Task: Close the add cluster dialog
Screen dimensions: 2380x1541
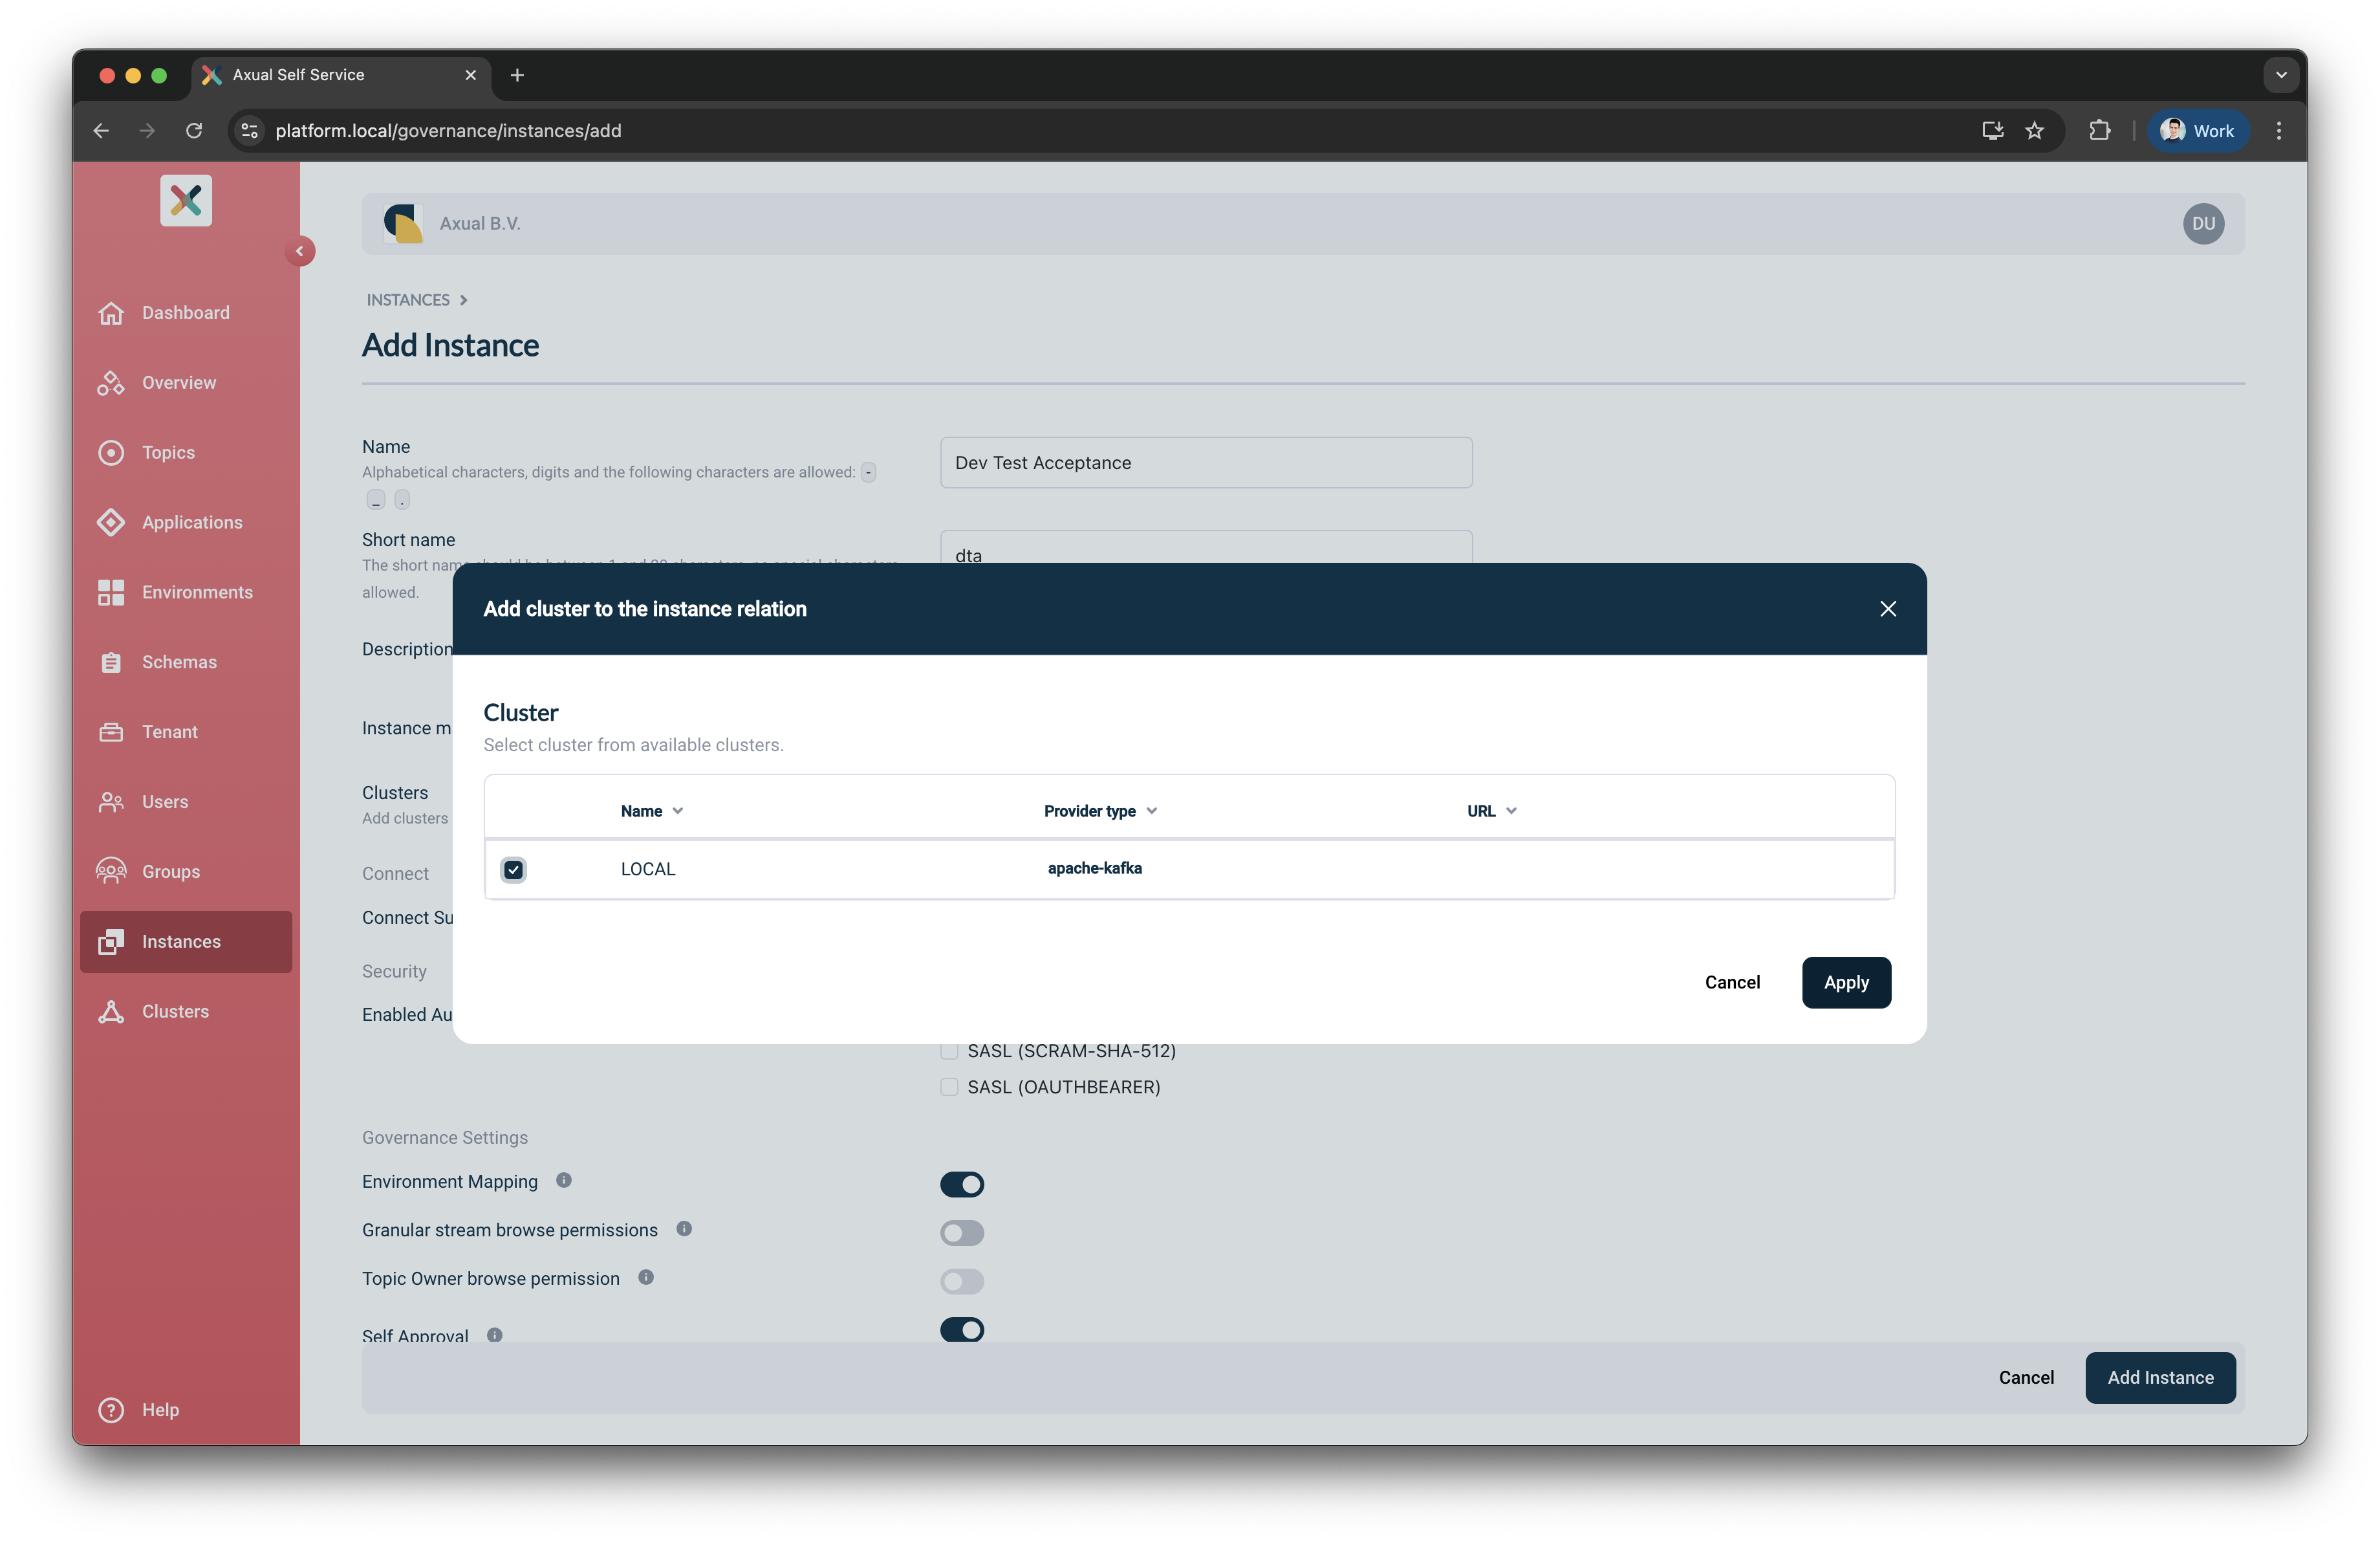Action: coord(1887,609)
